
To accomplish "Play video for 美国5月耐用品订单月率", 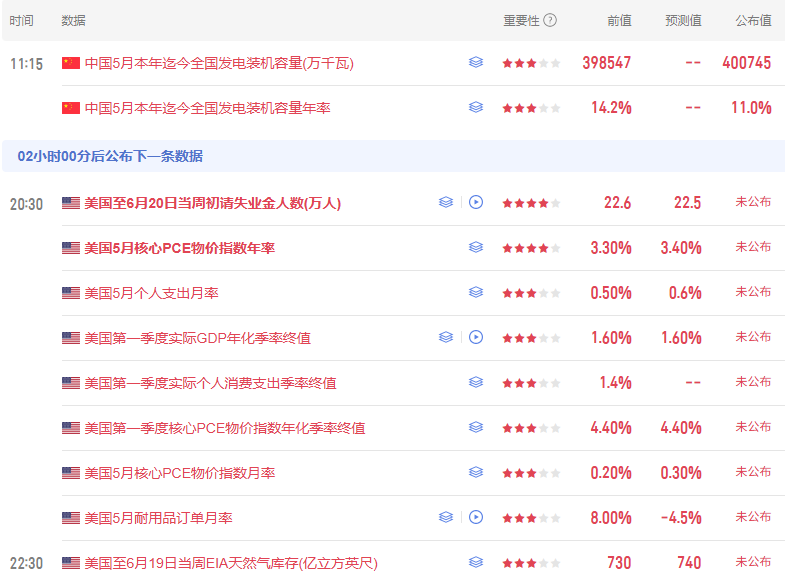I will [x=476, y=517].
